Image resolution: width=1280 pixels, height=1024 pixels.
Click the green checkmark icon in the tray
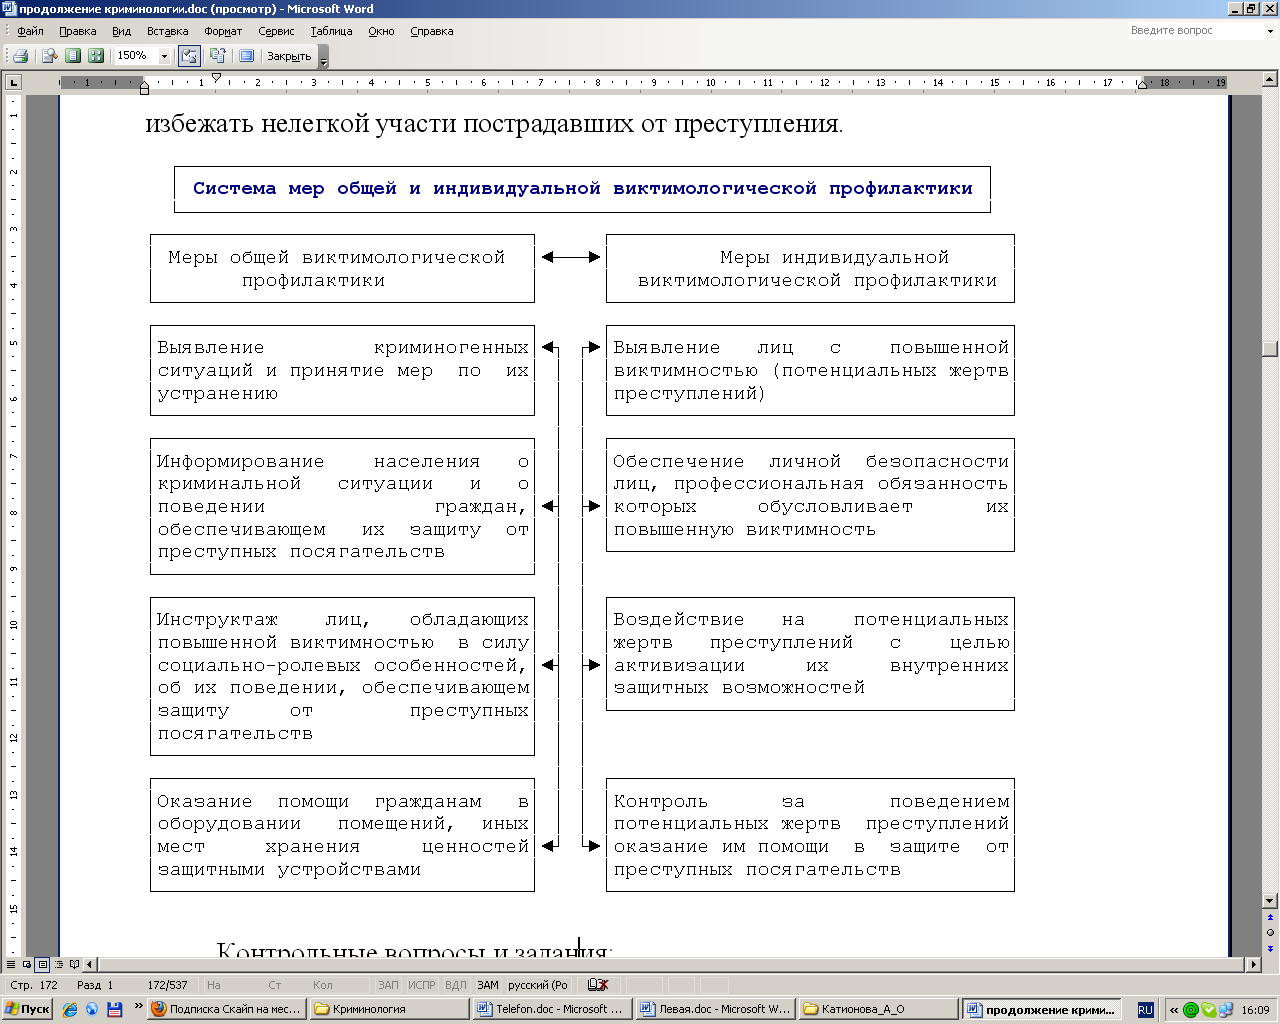point(1209,1010)
